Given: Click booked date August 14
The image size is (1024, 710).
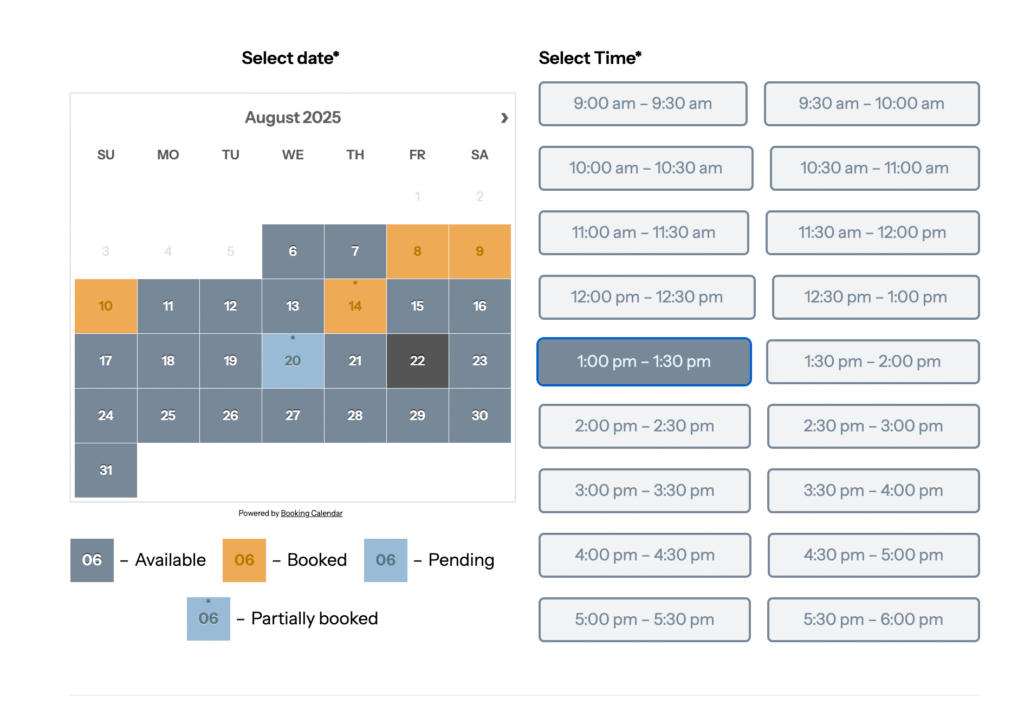Looking at the screenshot, I should click(355, 306).
